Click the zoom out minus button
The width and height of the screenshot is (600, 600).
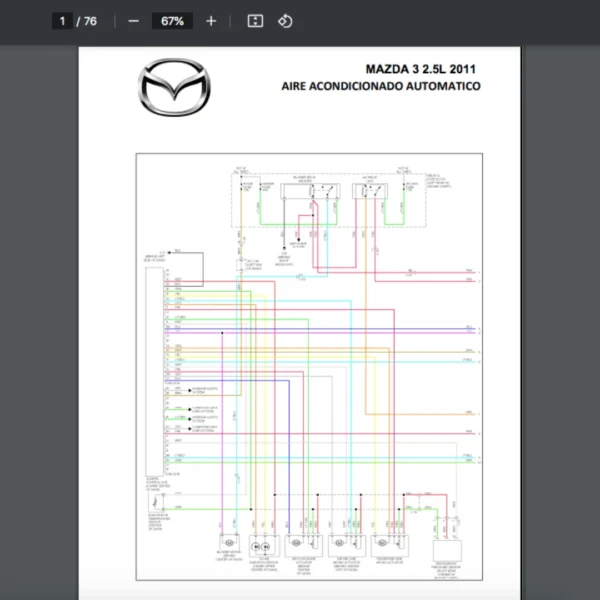133,21
